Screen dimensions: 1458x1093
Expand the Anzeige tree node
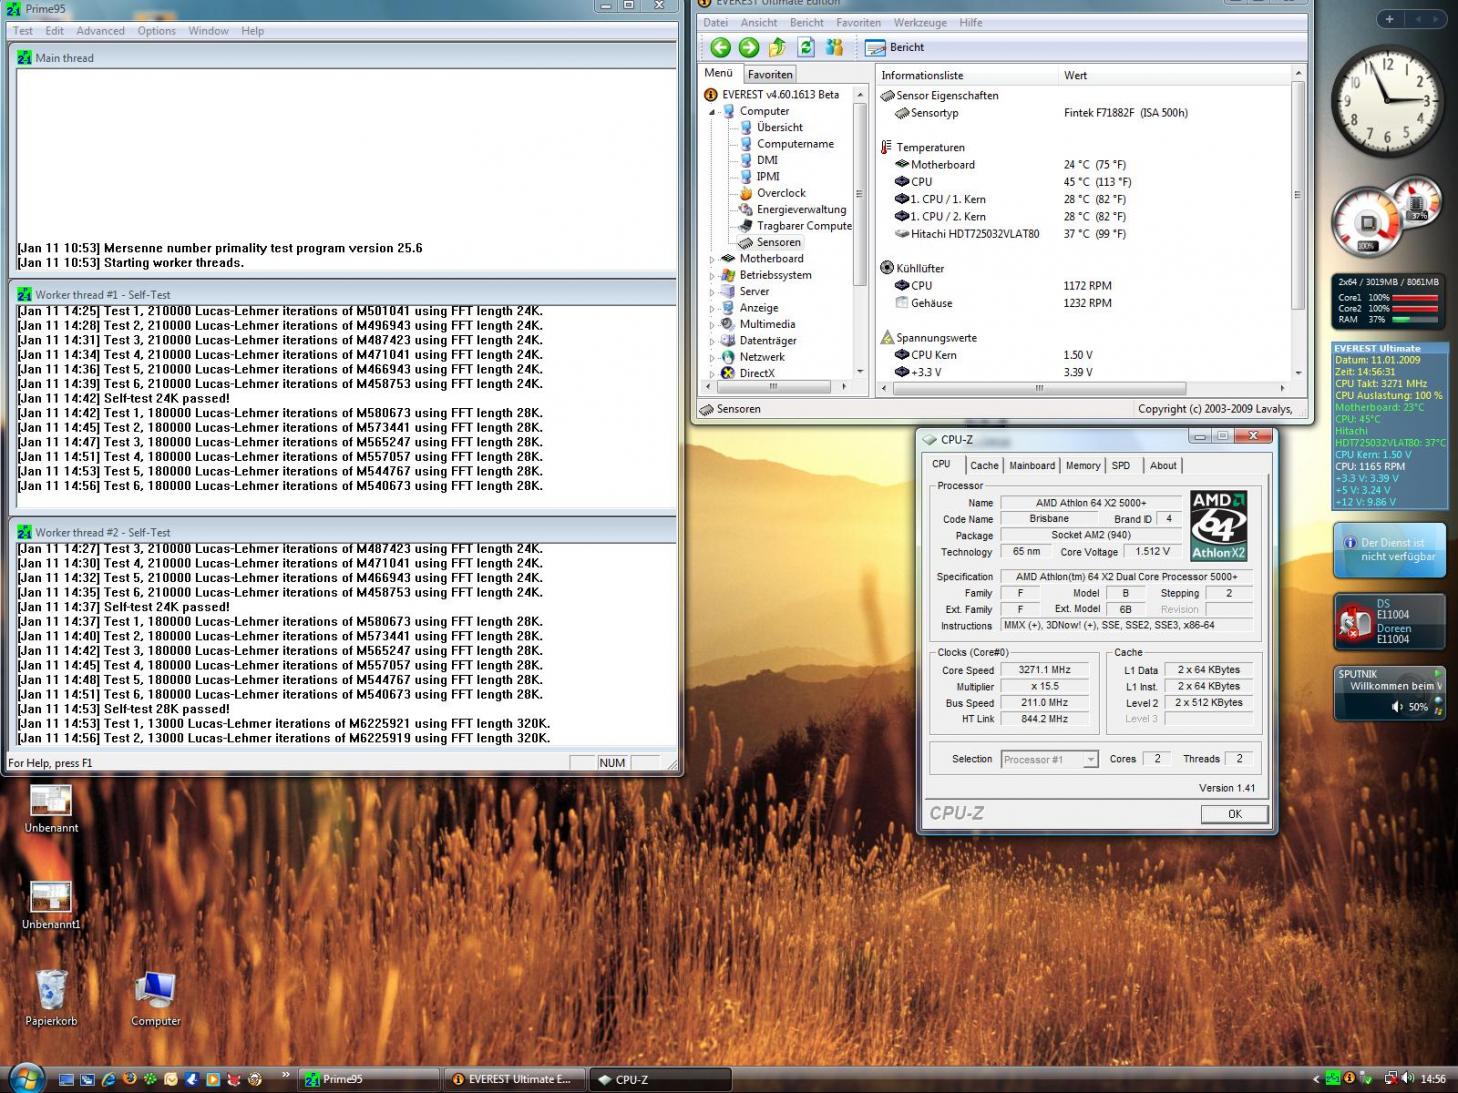click(x=712, y=309)
